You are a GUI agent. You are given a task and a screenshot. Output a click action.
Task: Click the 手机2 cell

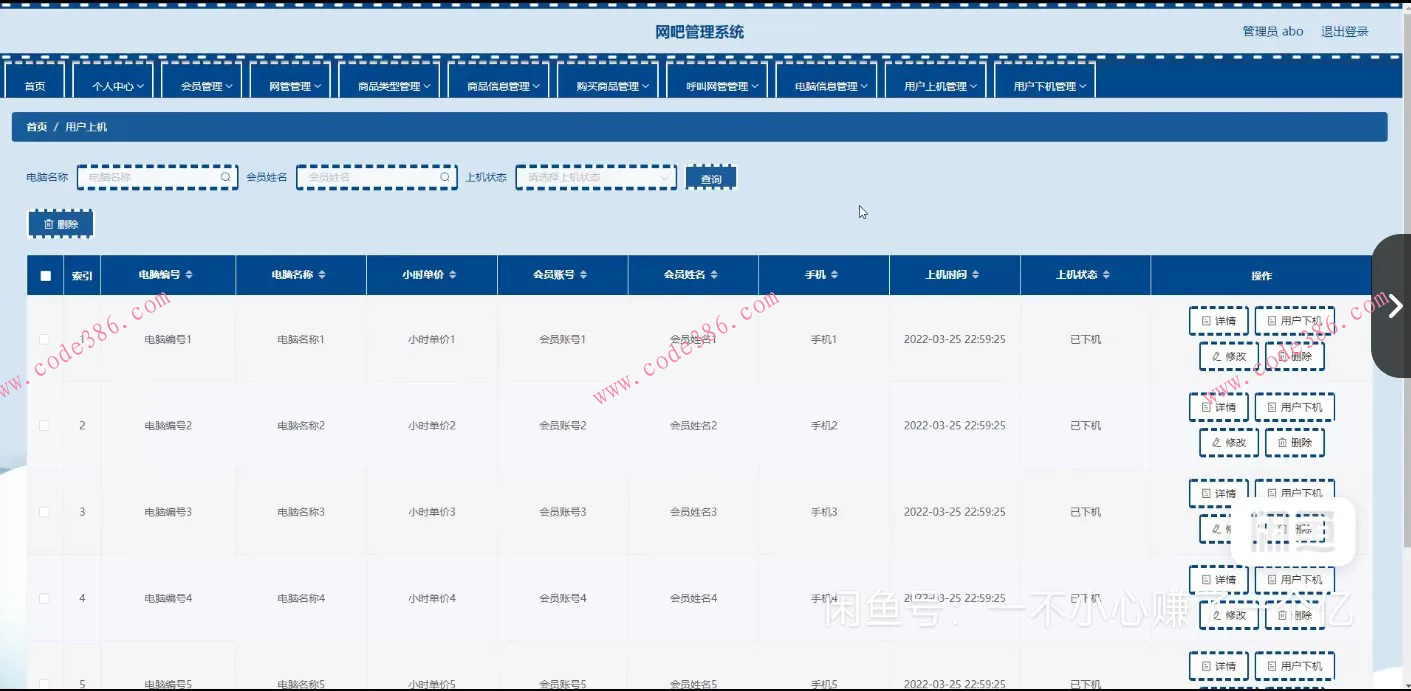pyautogui.click(x=824, y=425)
